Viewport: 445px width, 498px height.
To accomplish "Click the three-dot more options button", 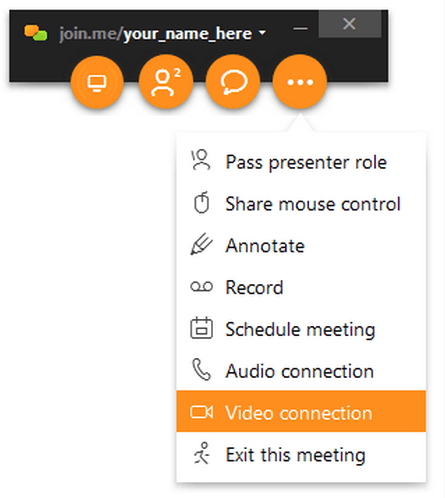I will [300, 82].
